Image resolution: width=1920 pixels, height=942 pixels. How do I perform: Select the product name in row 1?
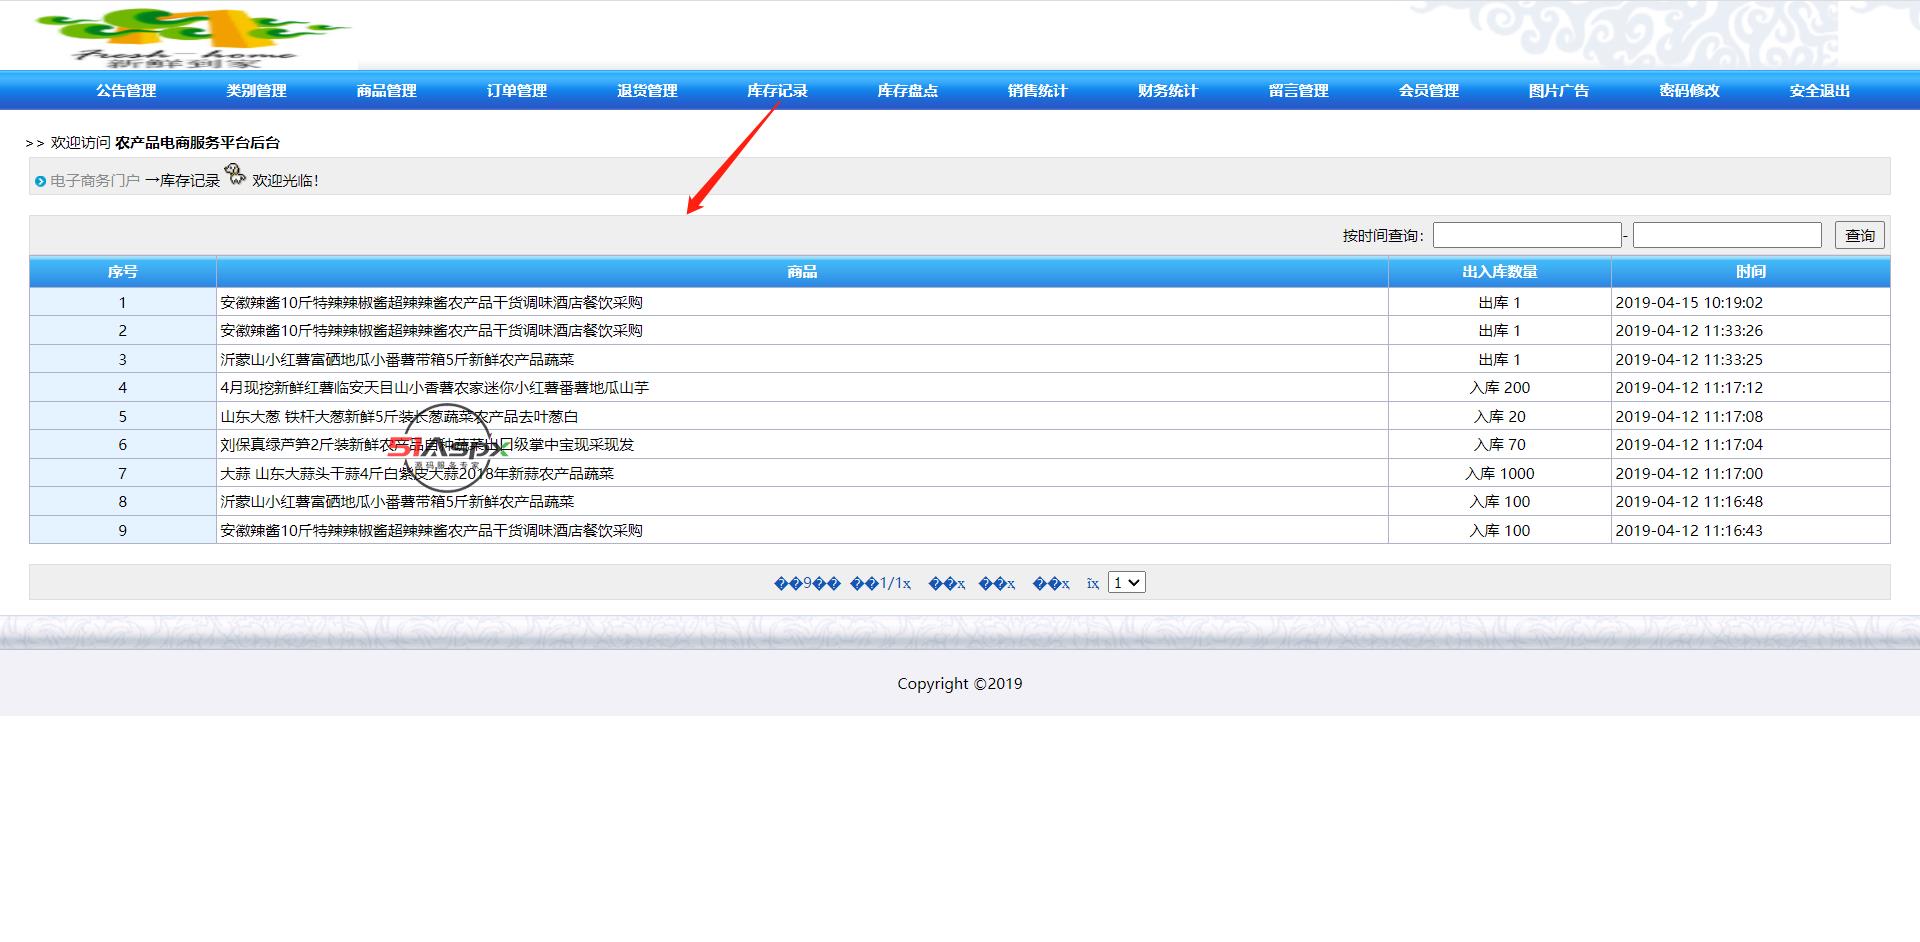(x=432, y=303)
